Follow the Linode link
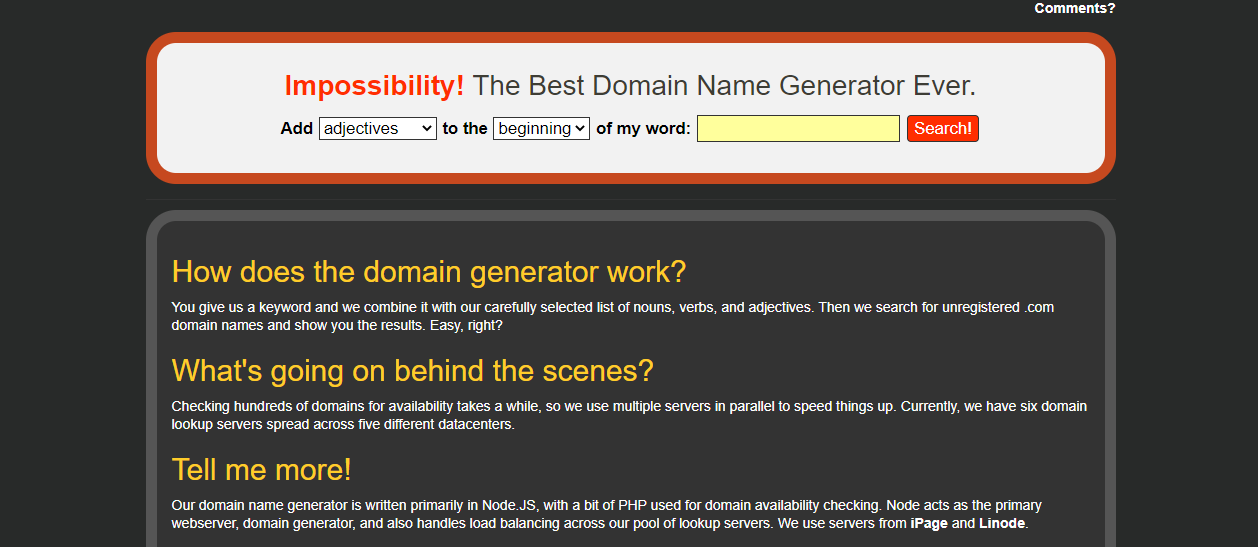 (1002, 523)
